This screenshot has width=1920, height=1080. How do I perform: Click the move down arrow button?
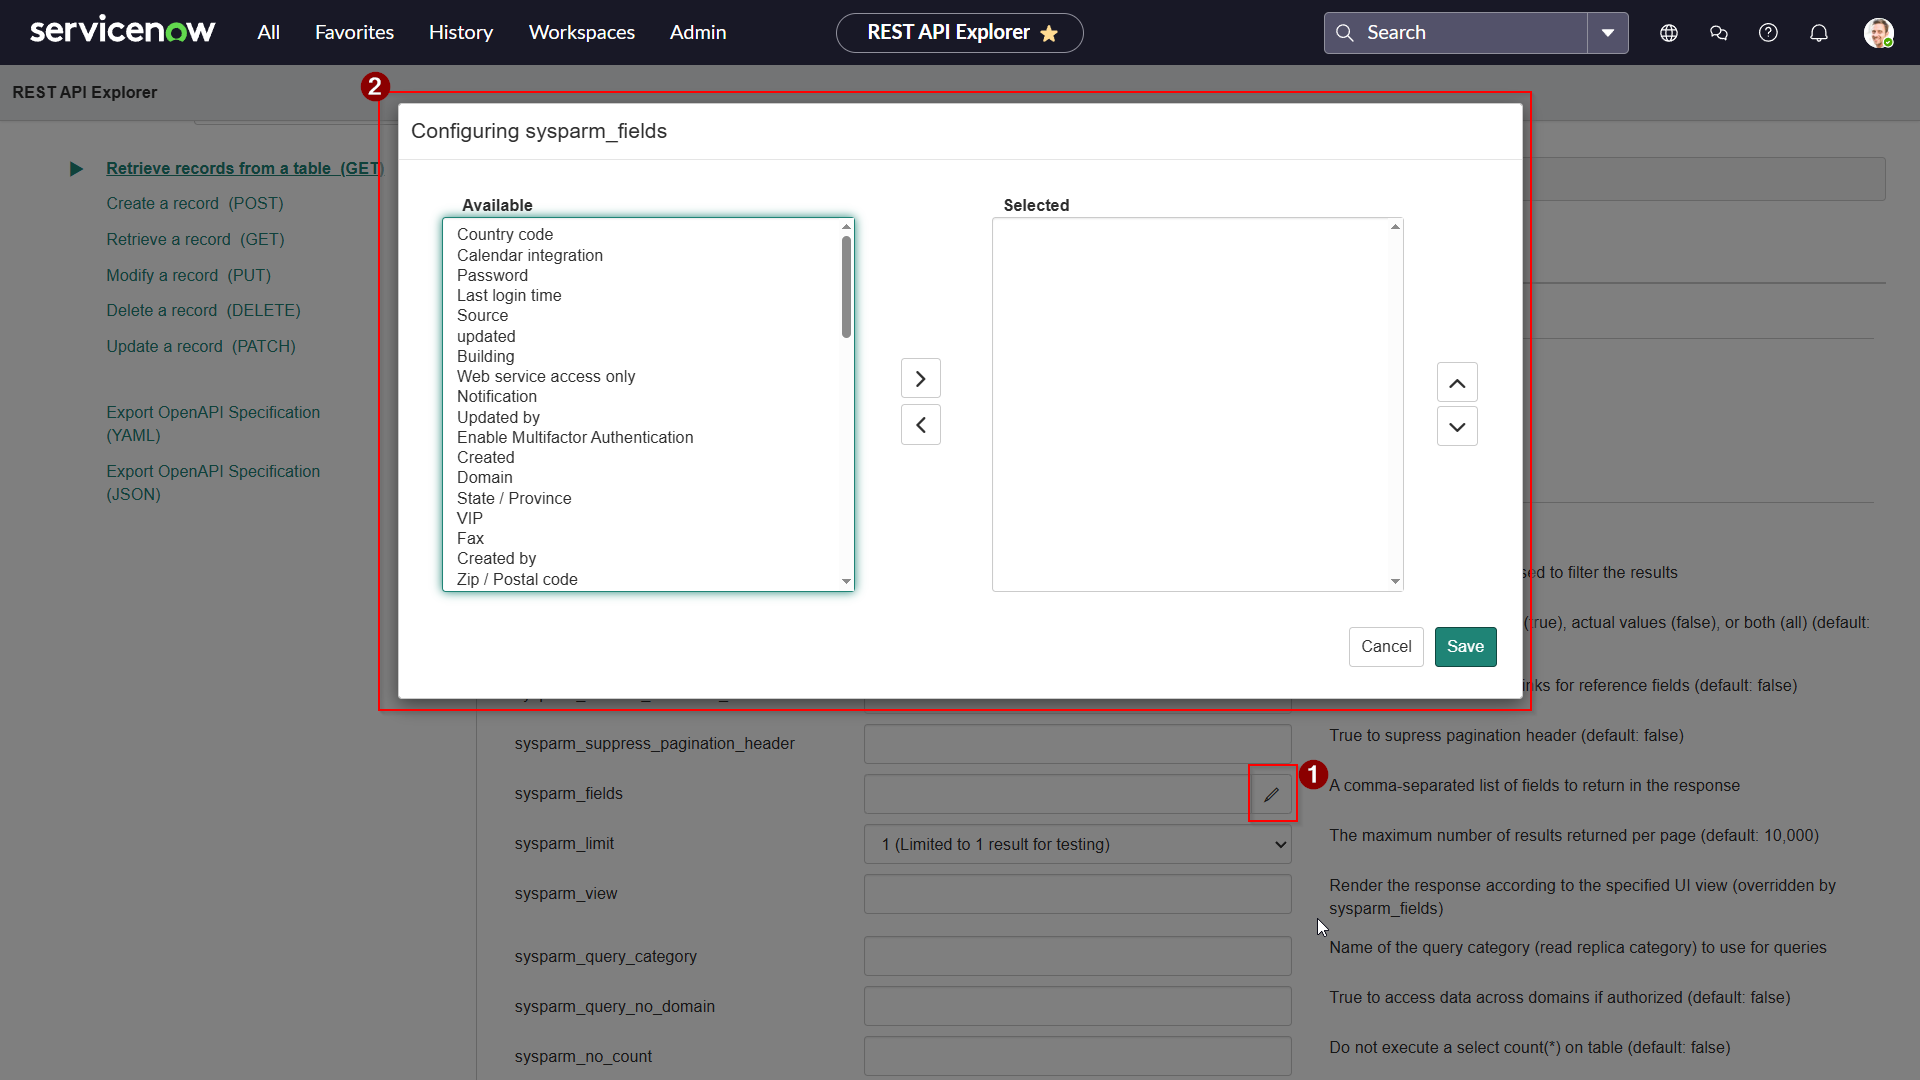[1456, 427]
